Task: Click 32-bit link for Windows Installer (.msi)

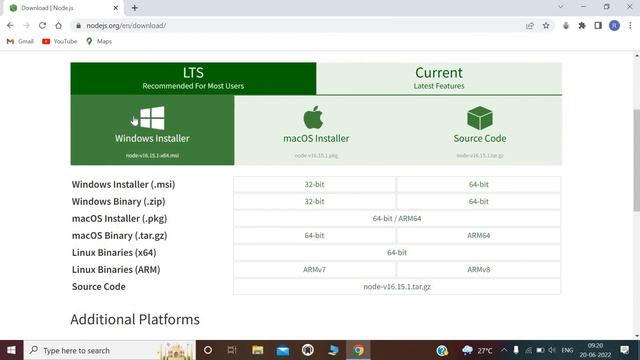Action: (x=314, y=184)
